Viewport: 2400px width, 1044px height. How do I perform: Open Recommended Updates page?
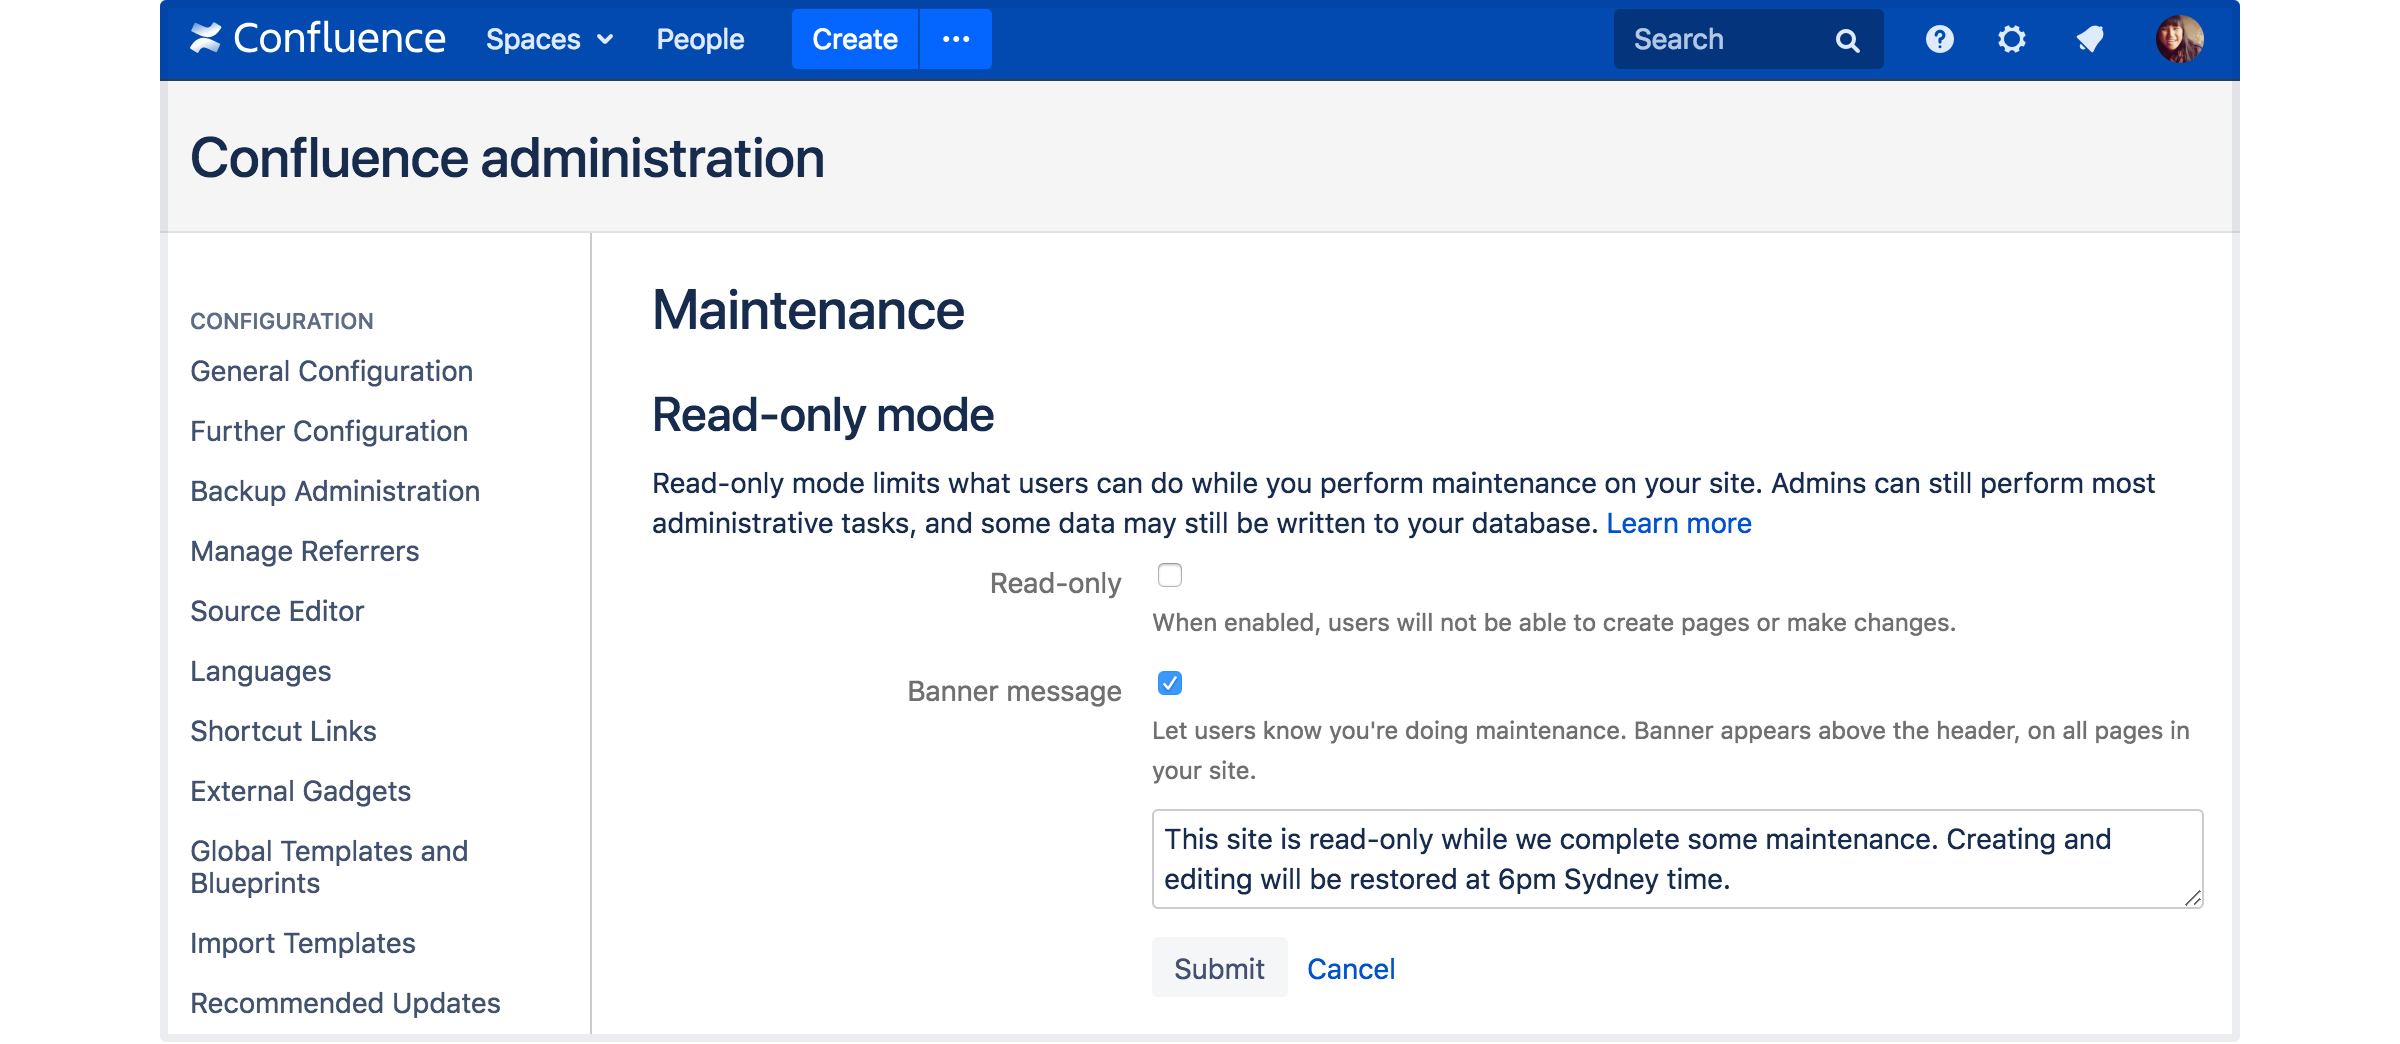pos(345,1003)
